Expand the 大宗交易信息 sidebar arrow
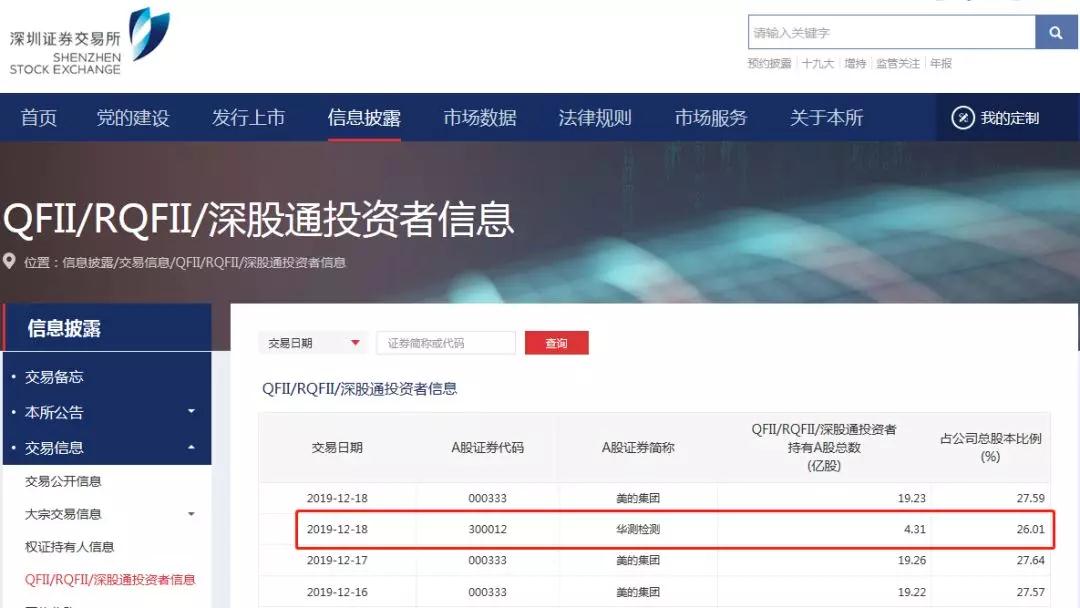The width and height of the screenshot is (1080, 608). tap(191, 514)
